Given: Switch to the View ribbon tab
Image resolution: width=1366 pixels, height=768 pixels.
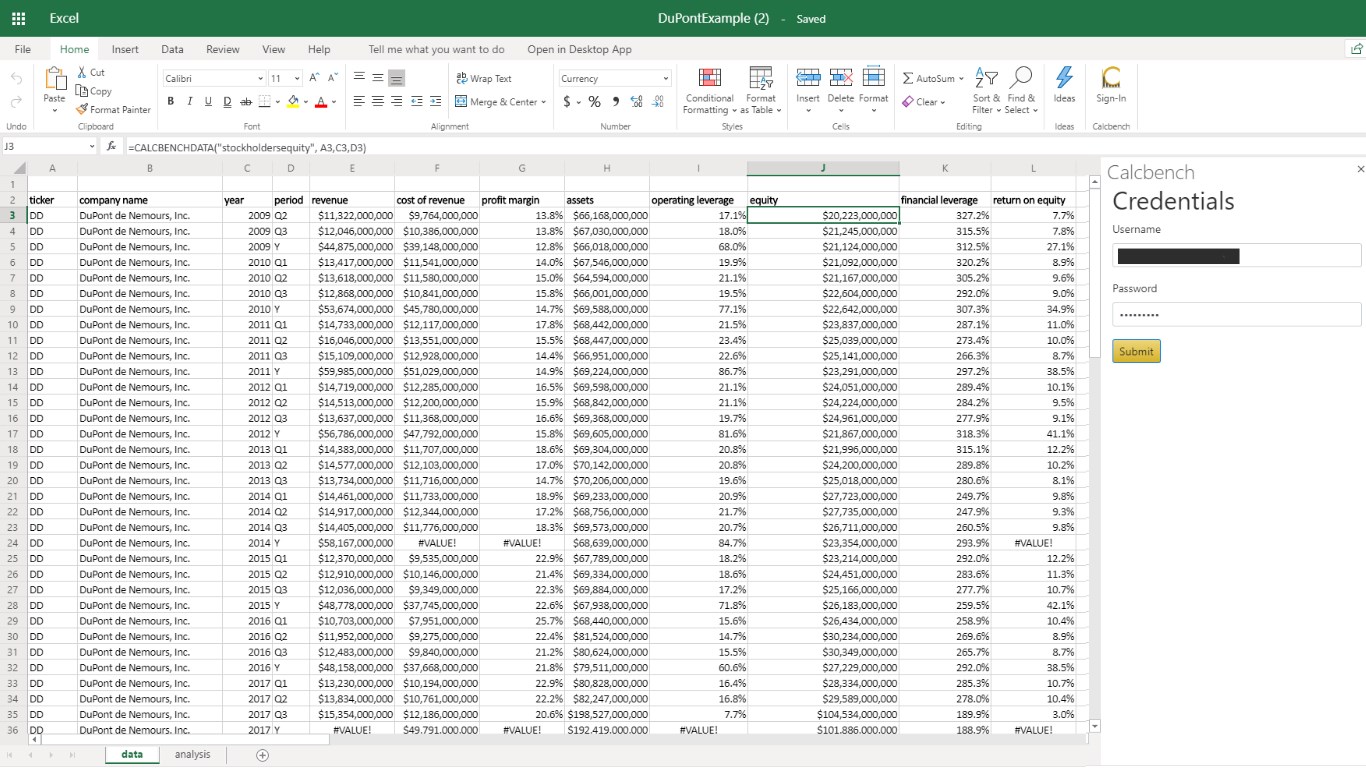Looking at the screenshot, I should point(274,49).
